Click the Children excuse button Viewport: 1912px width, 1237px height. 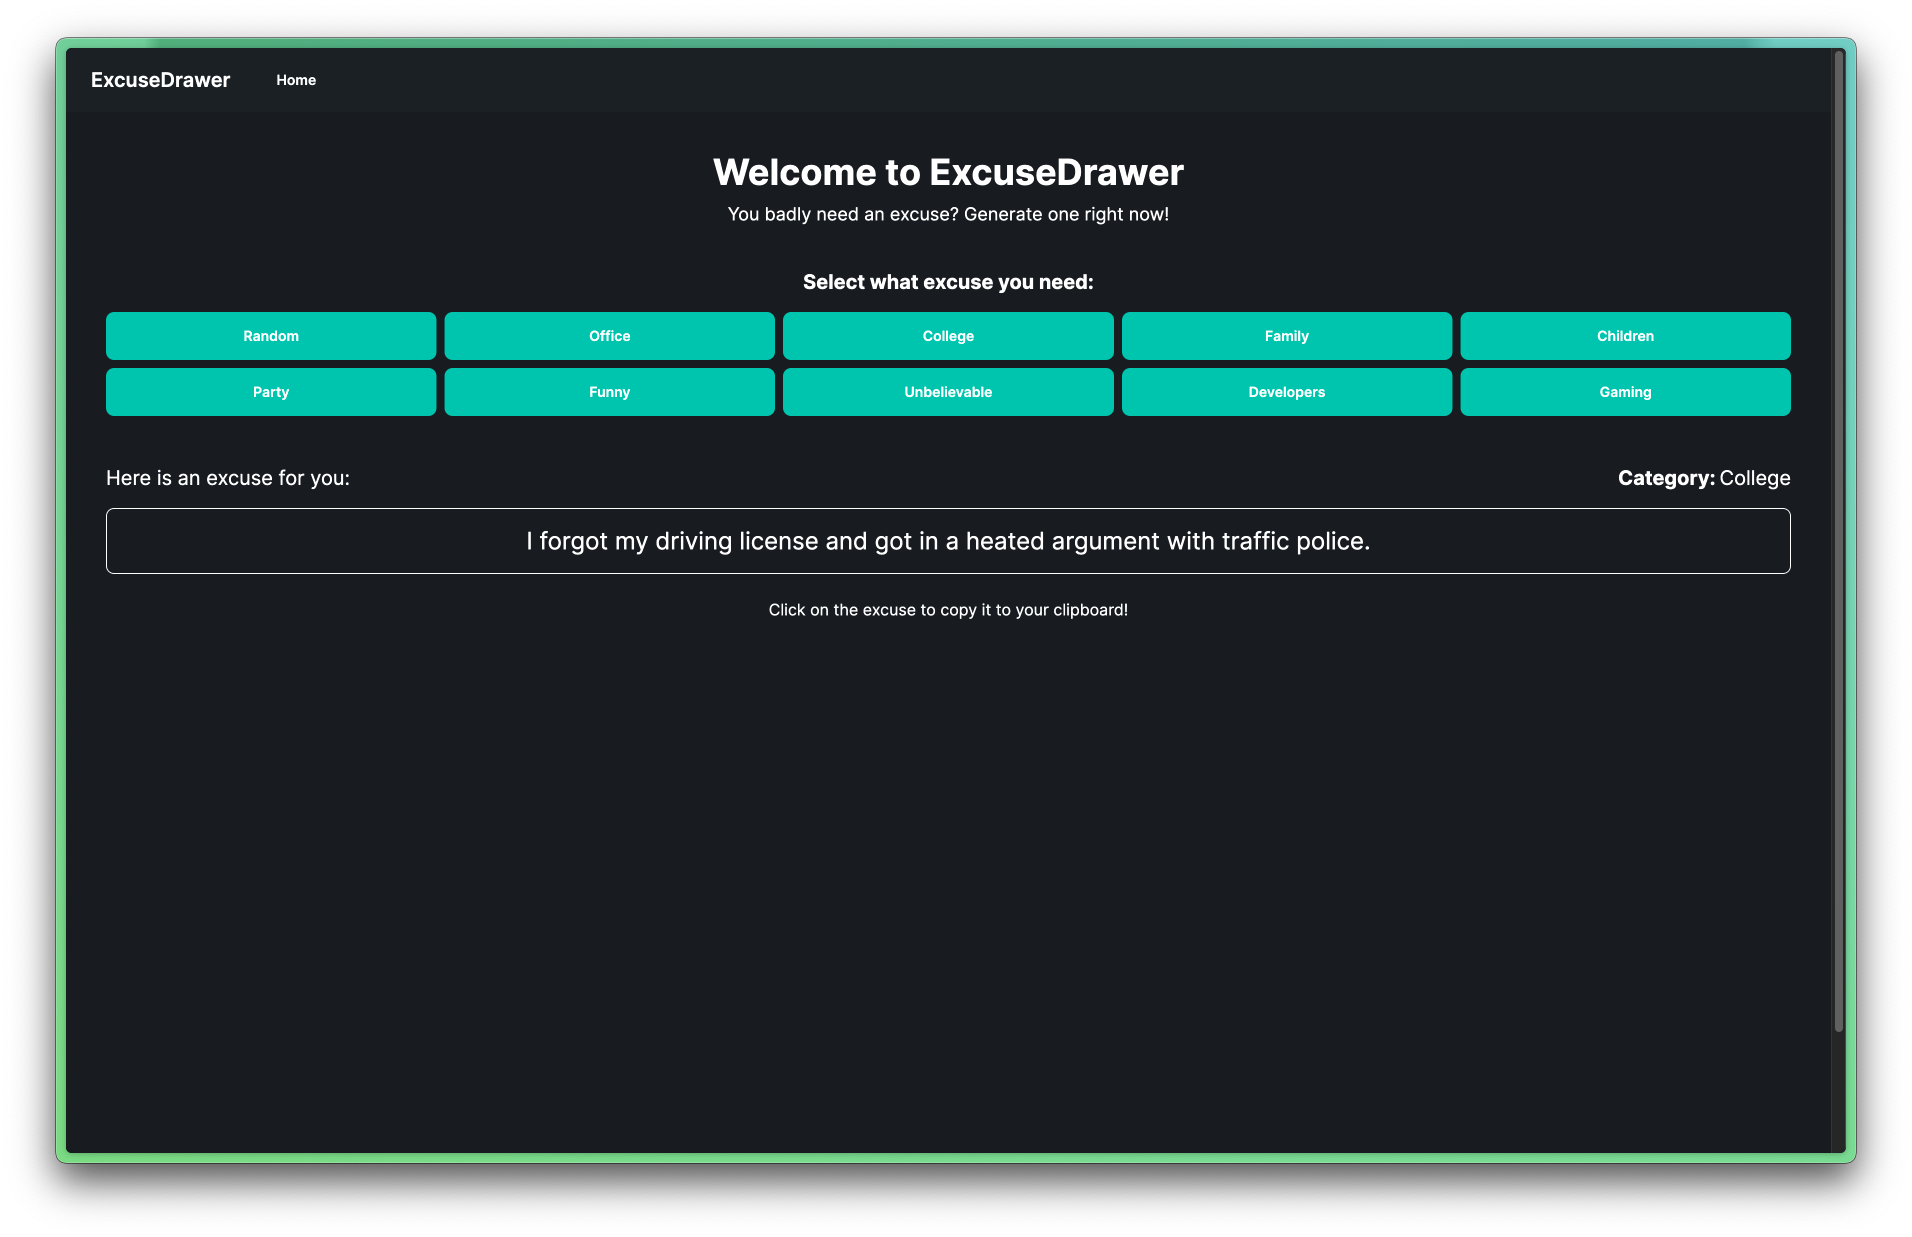[x=1625, y=336]
